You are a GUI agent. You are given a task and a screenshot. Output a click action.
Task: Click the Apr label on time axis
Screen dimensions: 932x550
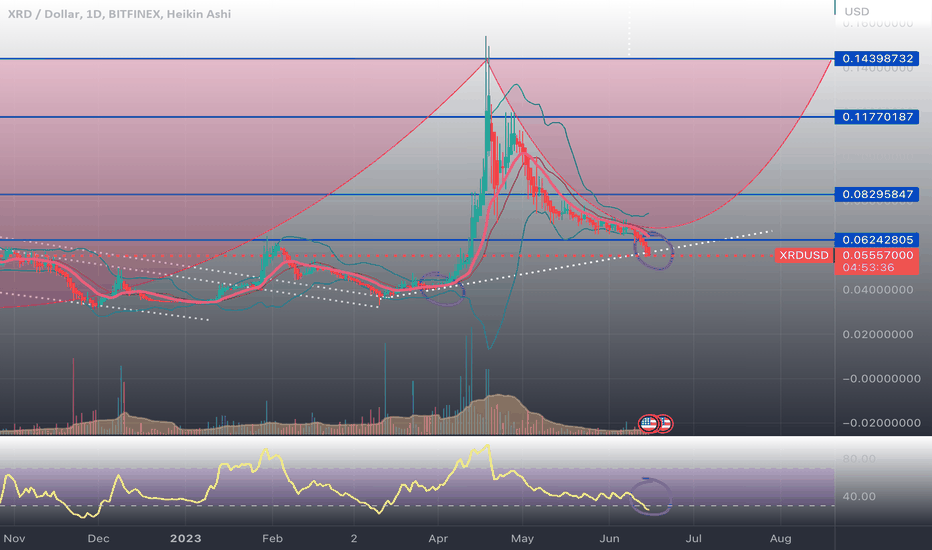tap(438, 539)
